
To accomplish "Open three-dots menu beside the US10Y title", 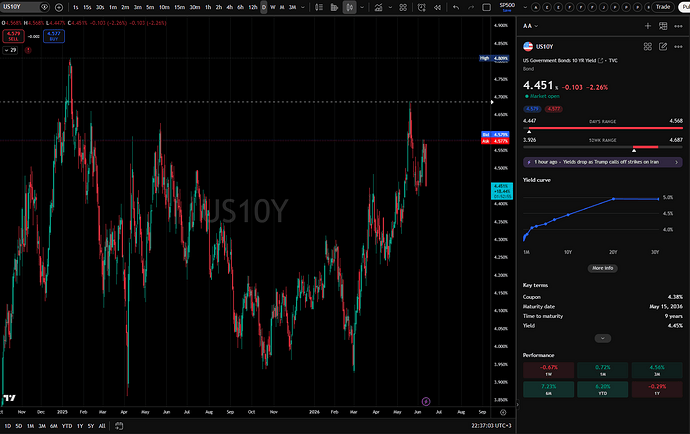I will click(678, 47).
